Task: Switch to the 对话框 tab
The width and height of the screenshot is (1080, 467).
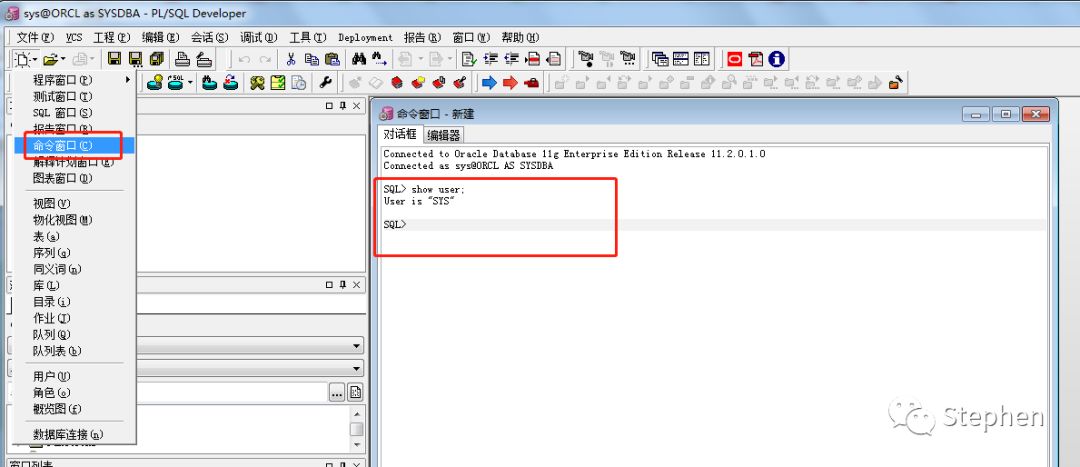Action: (399, 134)
